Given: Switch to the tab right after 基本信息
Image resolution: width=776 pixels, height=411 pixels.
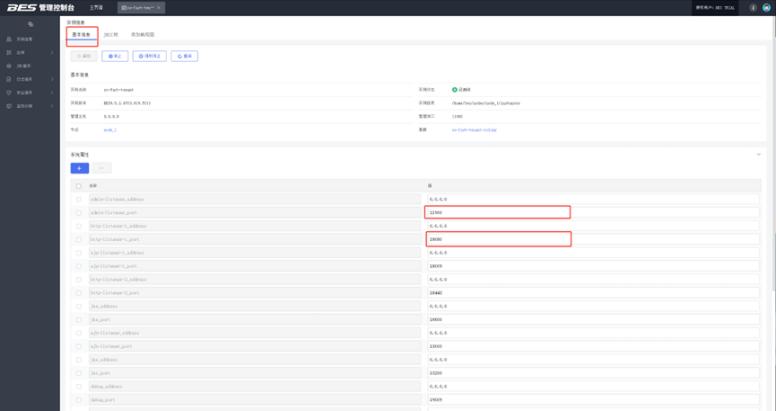Looking at the screenshot, I should click(111, 35).
